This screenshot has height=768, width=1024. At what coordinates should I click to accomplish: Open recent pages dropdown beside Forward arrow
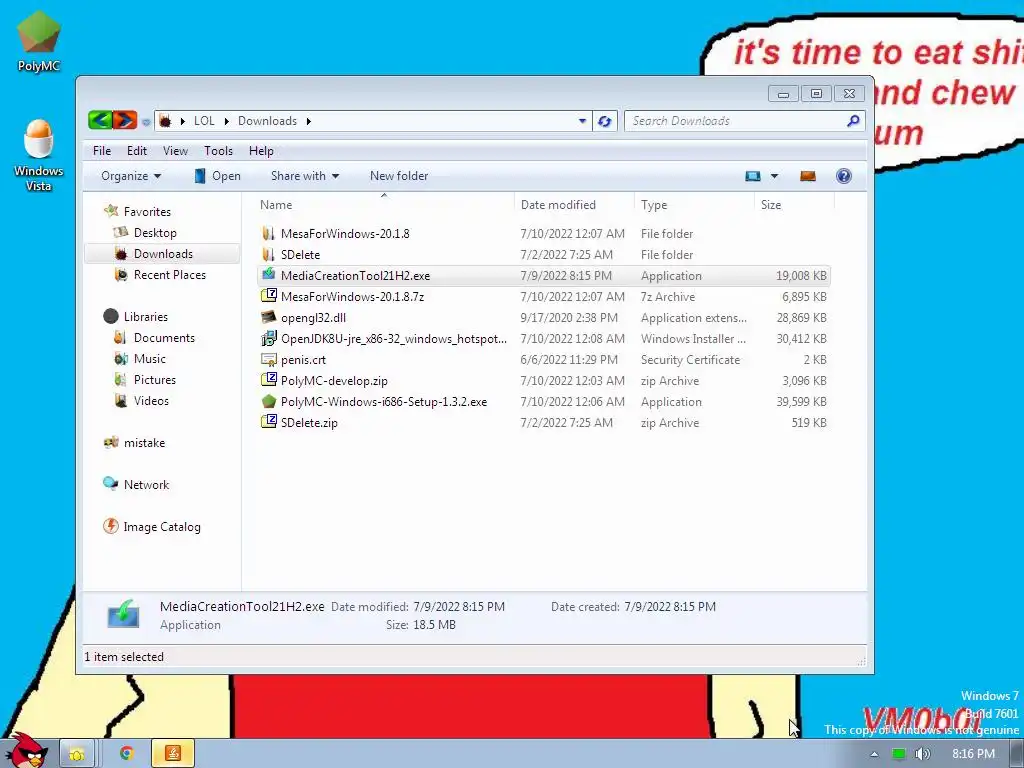146,121
